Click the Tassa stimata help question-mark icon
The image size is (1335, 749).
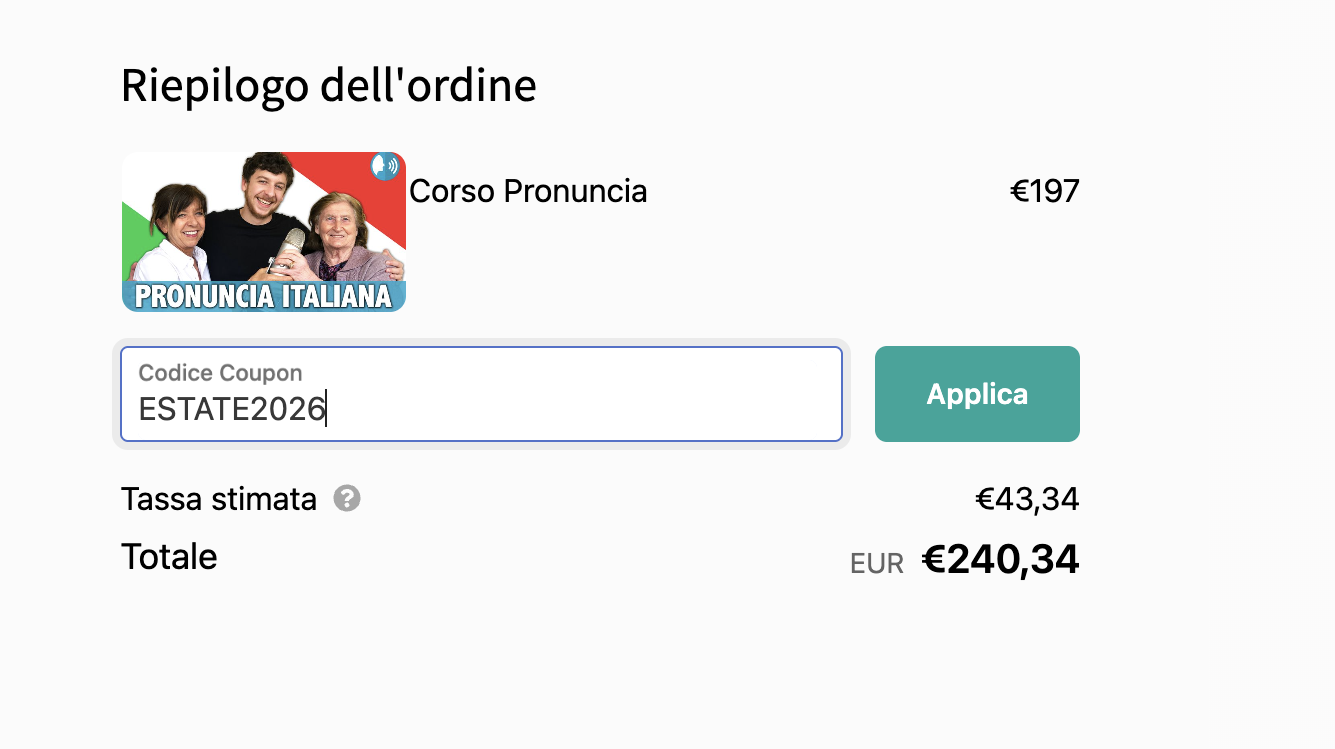347,498
